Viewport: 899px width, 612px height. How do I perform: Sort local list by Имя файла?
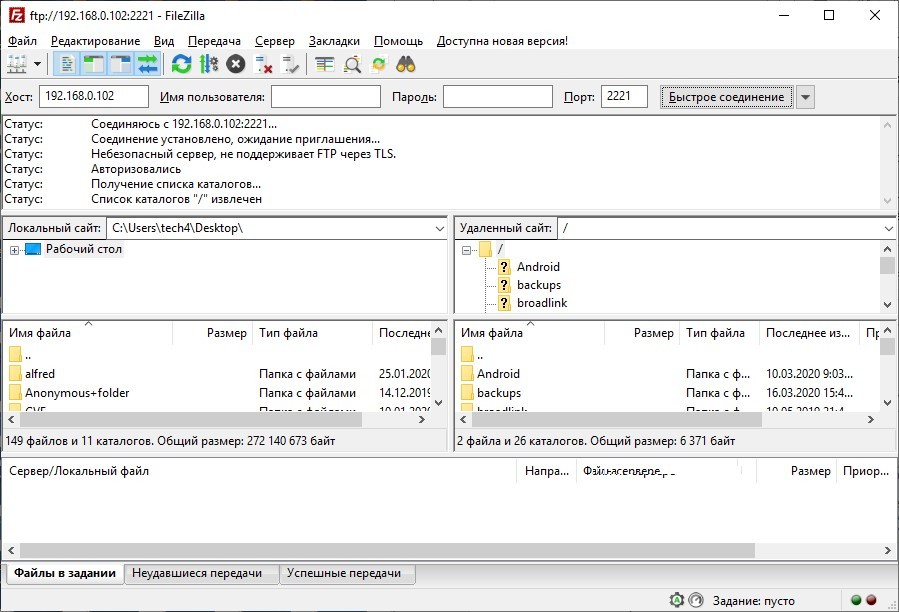(88, 333)
